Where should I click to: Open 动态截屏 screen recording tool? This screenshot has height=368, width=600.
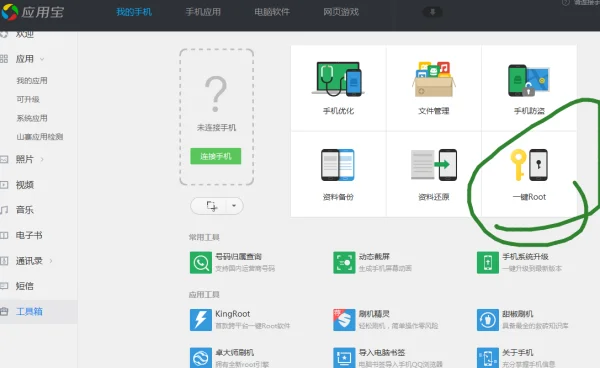[372, 262]
